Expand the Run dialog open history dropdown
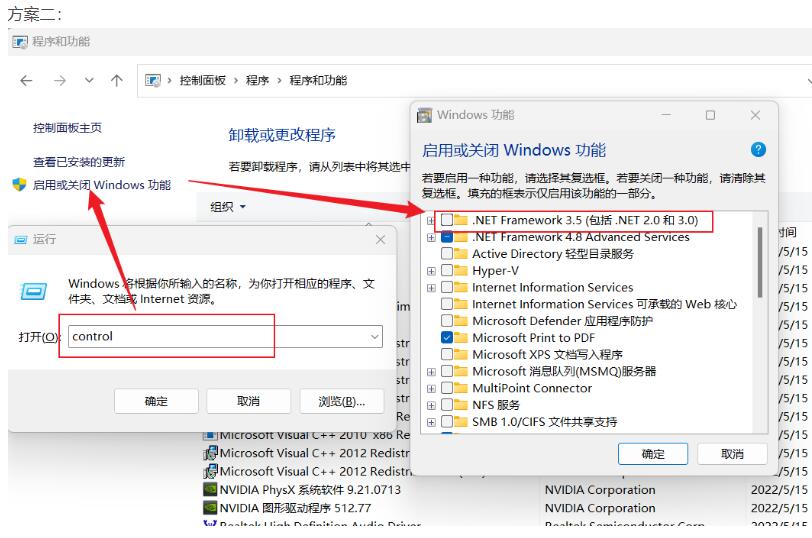 pos(374,337)
